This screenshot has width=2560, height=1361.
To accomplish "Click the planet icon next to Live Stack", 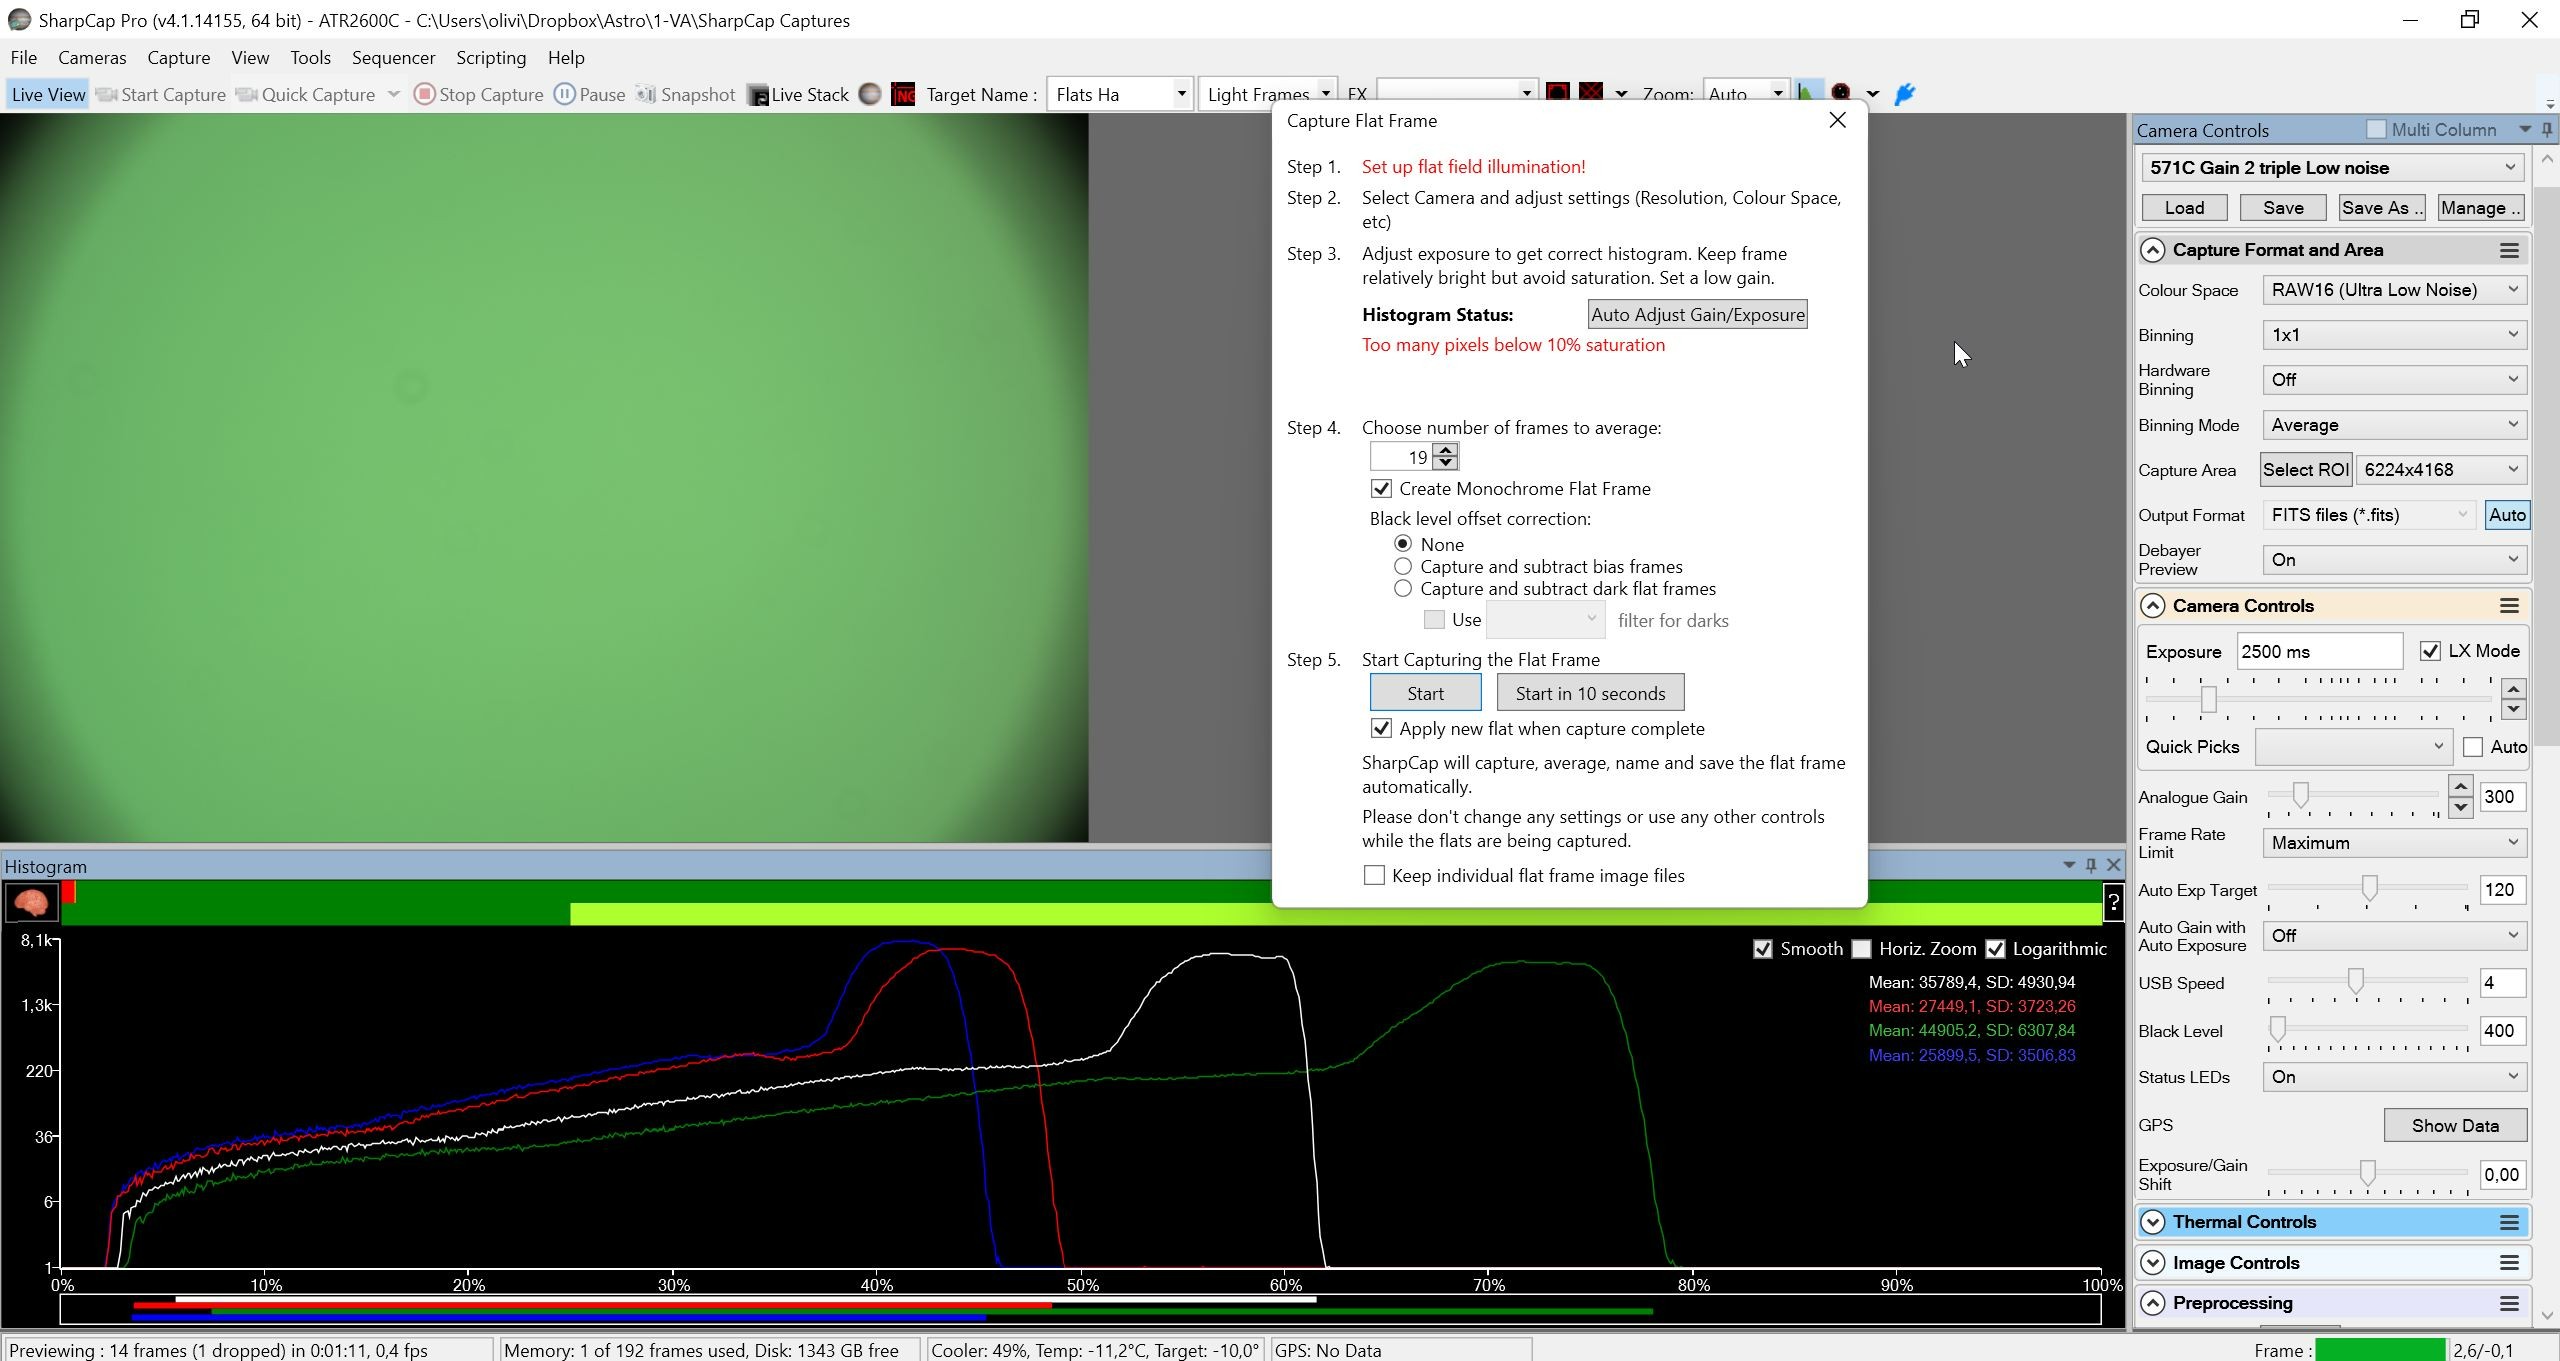I will pos(870,94).
